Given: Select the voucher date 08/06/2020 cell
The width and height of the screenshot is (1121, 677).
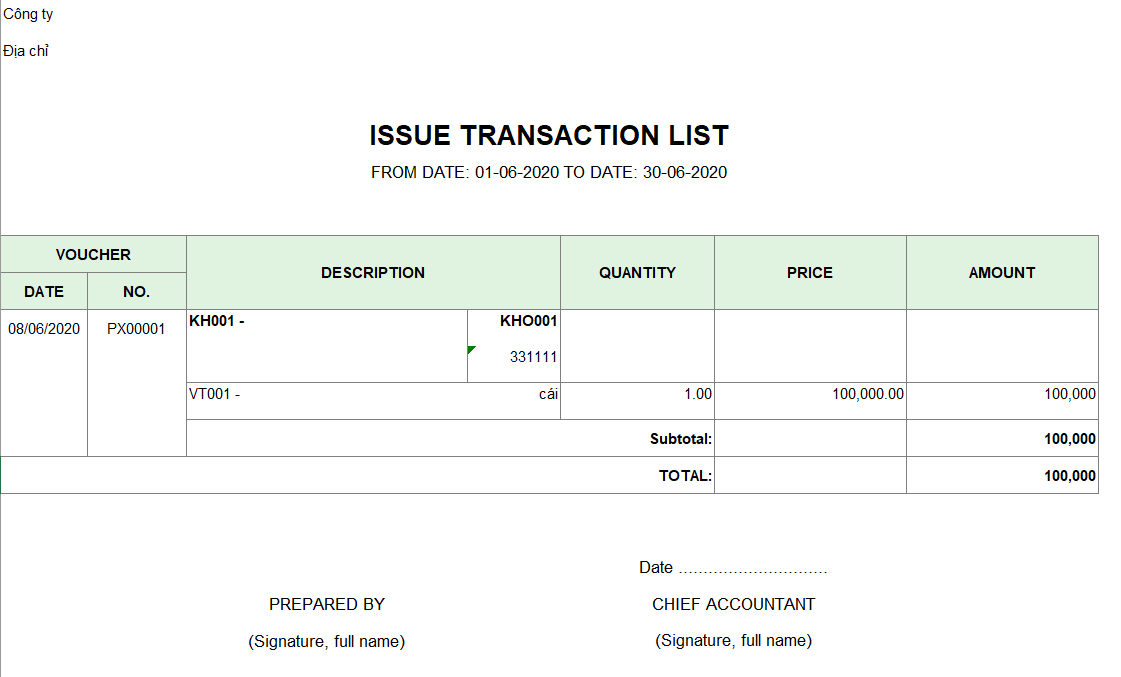Looking at the screenshot, I should 44,329.
